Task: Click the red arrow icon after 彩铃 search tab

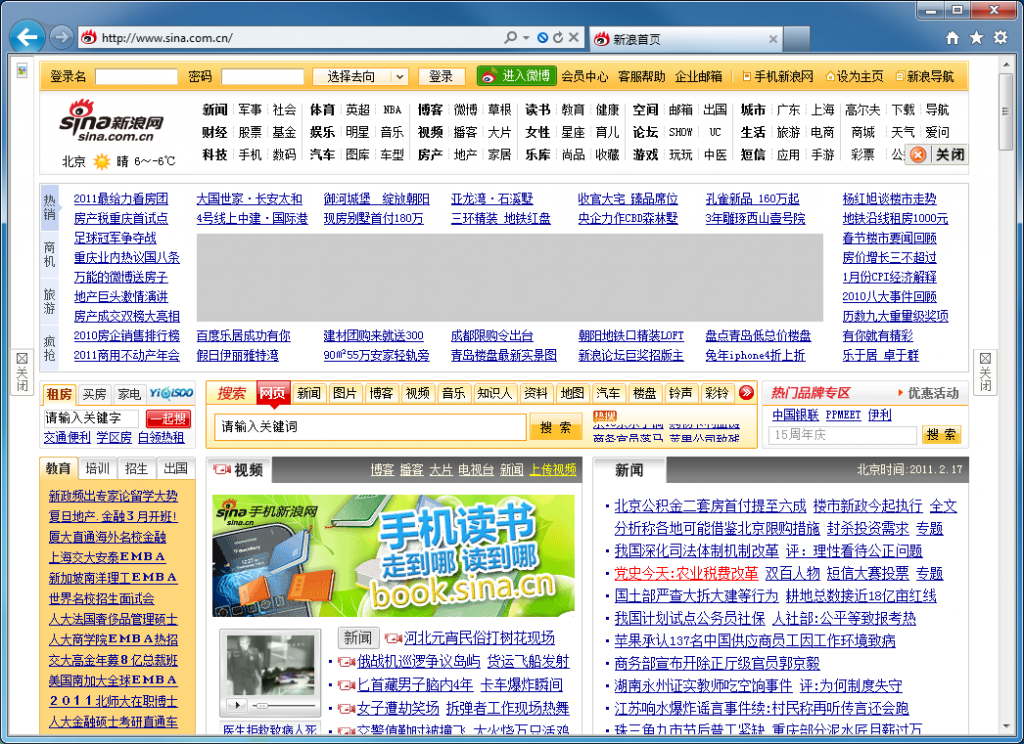Action: coord(746,393)
